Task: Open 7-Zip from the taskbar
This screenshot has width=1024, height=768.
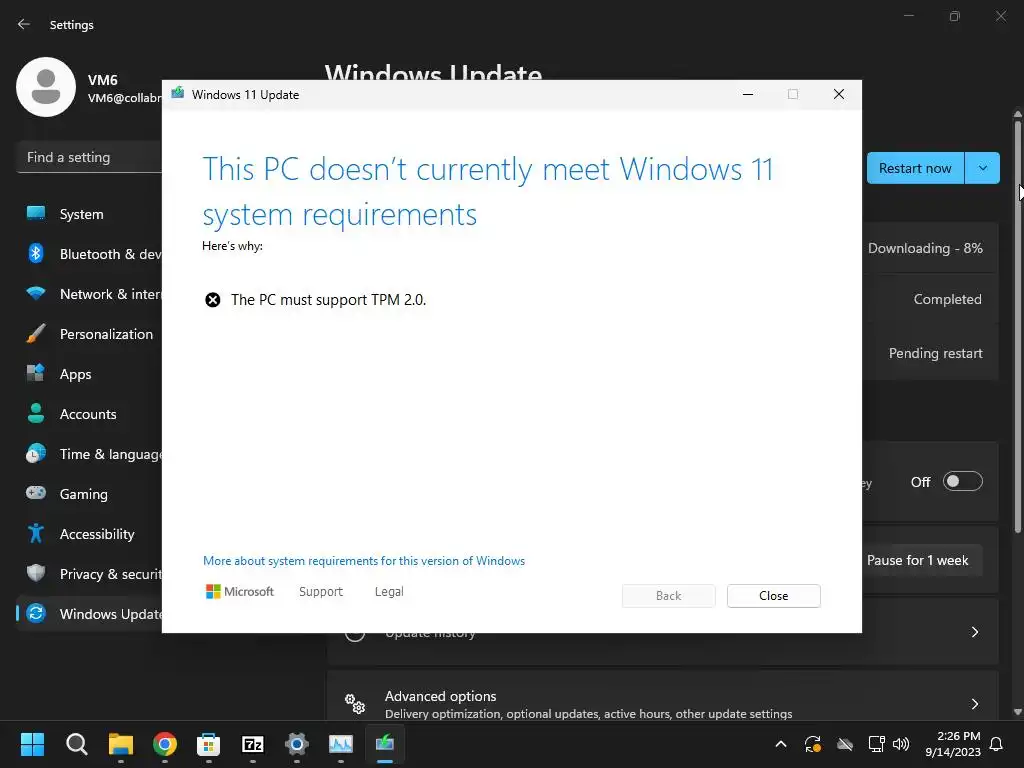Action: 253,744
